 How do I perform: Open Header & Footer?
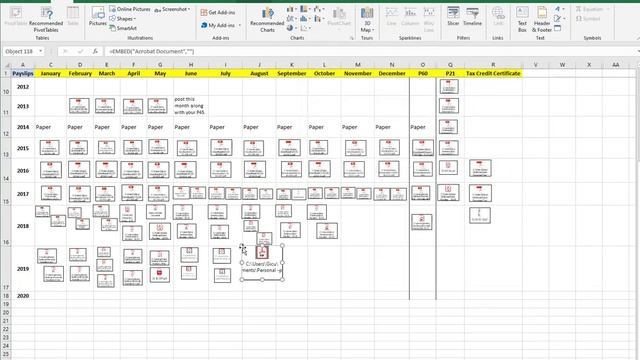tap(542, 20)
